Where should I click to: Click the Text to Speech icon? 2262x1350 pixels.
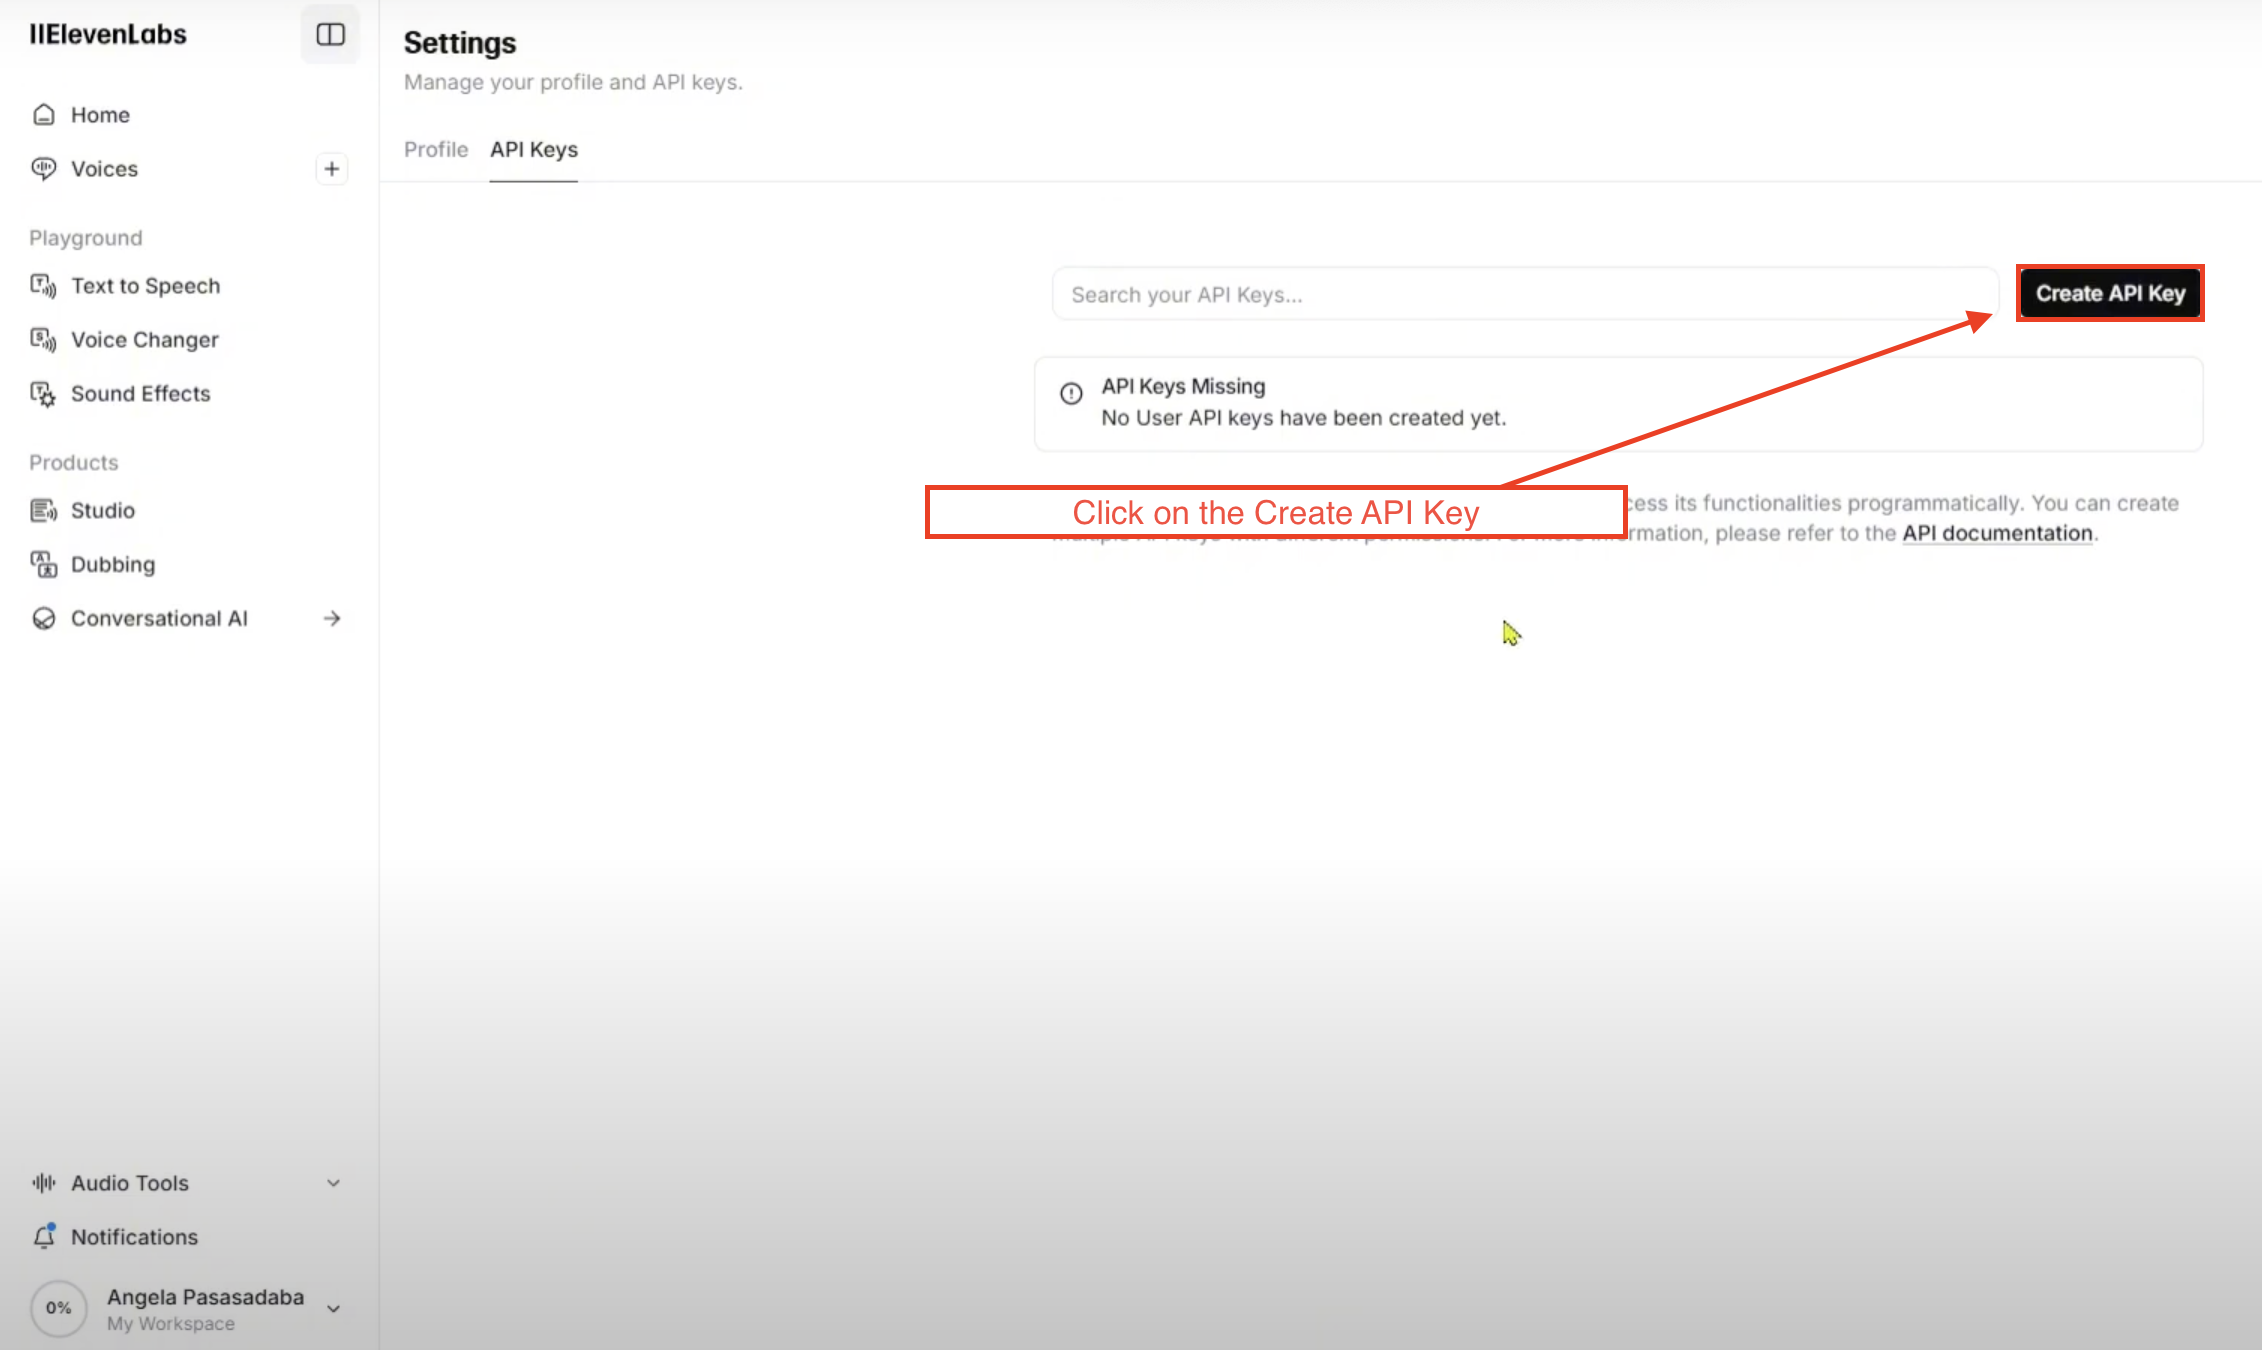tap(43, 286)
